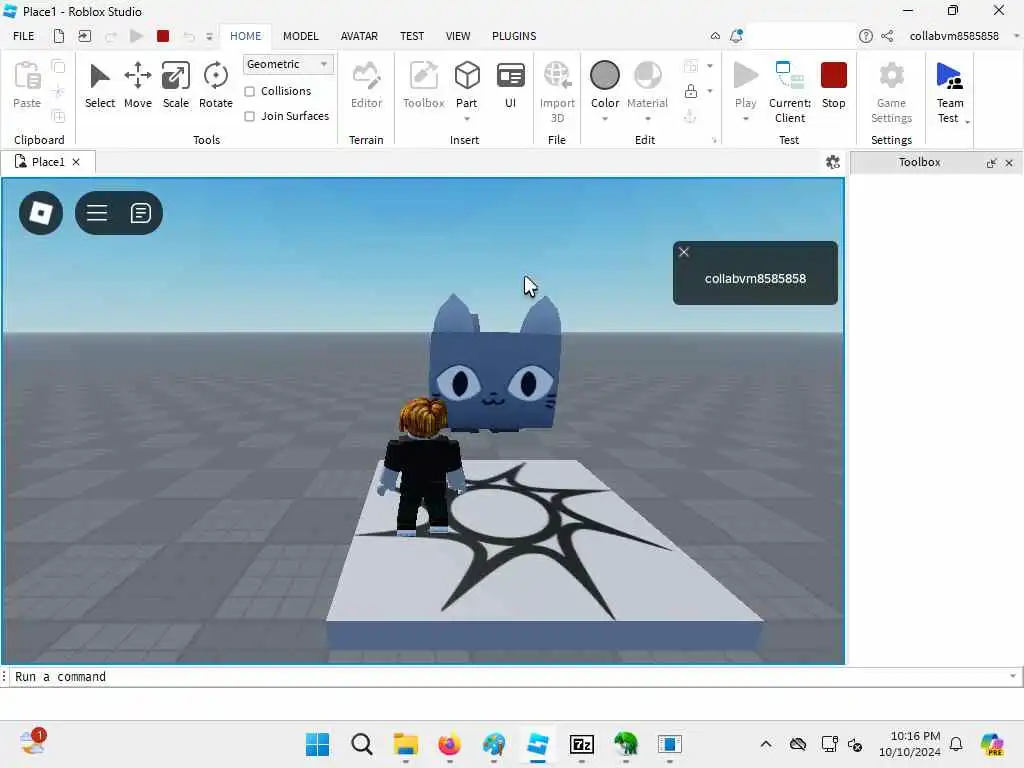
Task: Expand the Color dropdown arrow
Action: (x=605, y=120)
